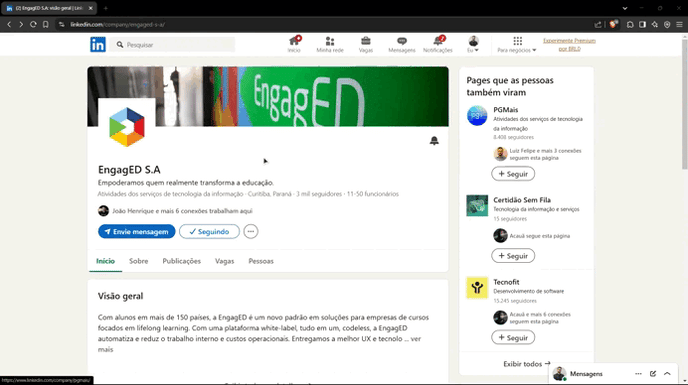The width and height of the screenshot is (688, 385).
Task: Close the EngagED S.A browser tab
Action: (90, 8)
